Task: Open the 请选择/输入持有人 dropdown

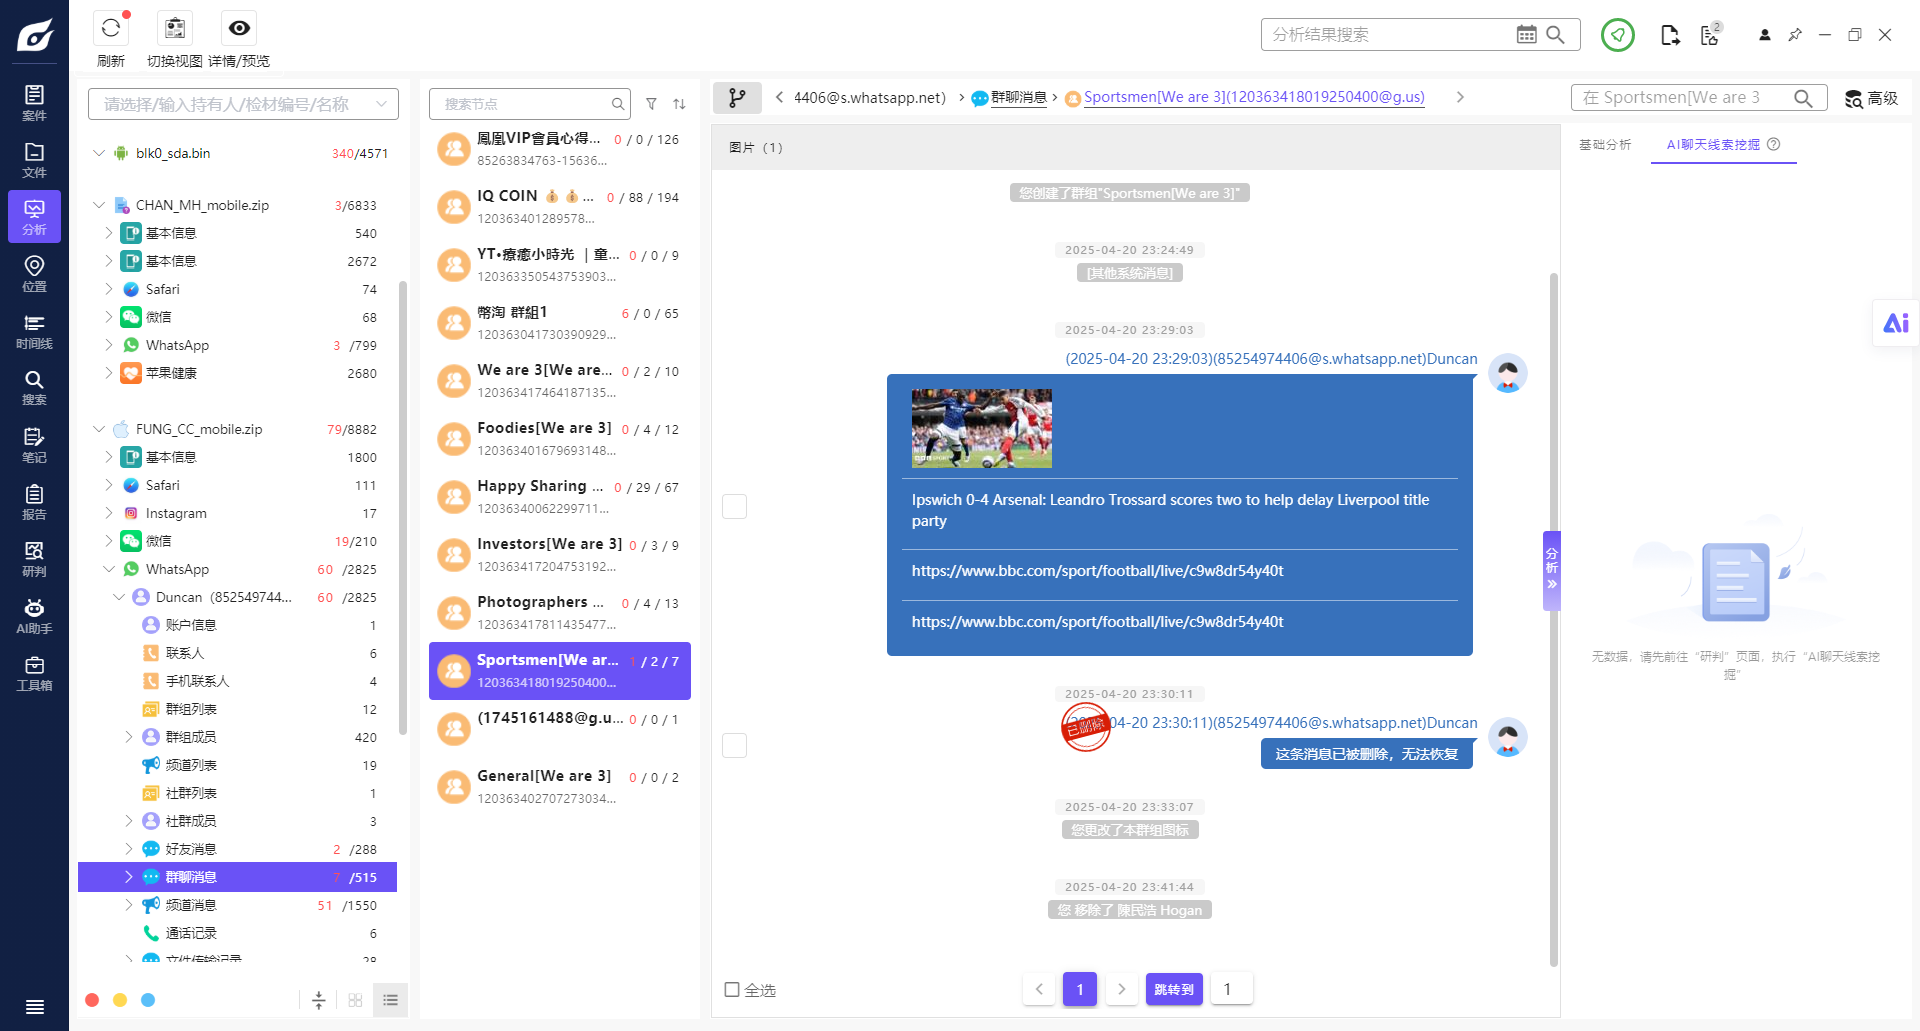Action: (243, 104)
